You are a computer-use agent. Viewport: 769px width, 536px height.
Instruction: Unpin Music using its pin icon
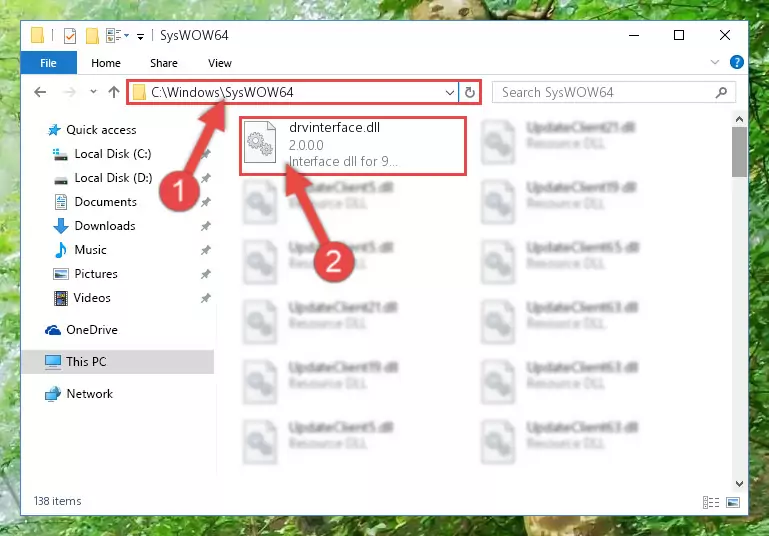205,250
